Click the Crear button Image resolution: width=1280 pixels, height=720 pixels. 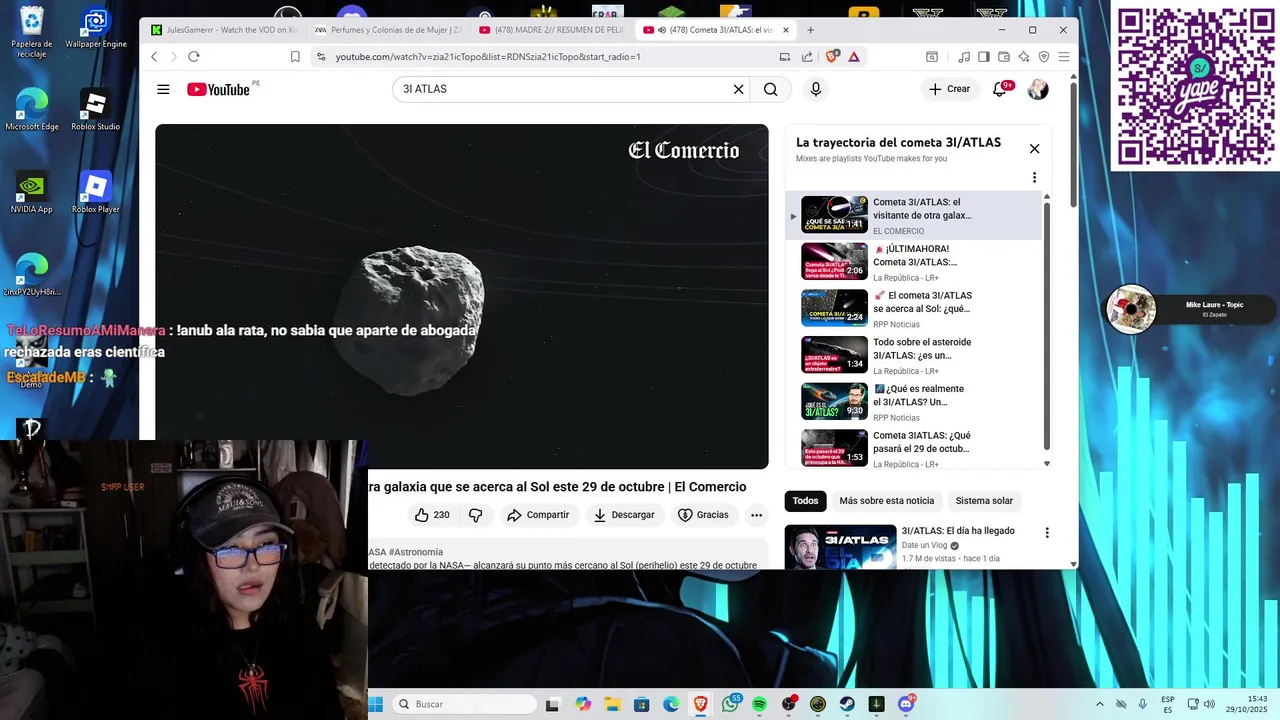pyautogui.click(x=948, y=89)
